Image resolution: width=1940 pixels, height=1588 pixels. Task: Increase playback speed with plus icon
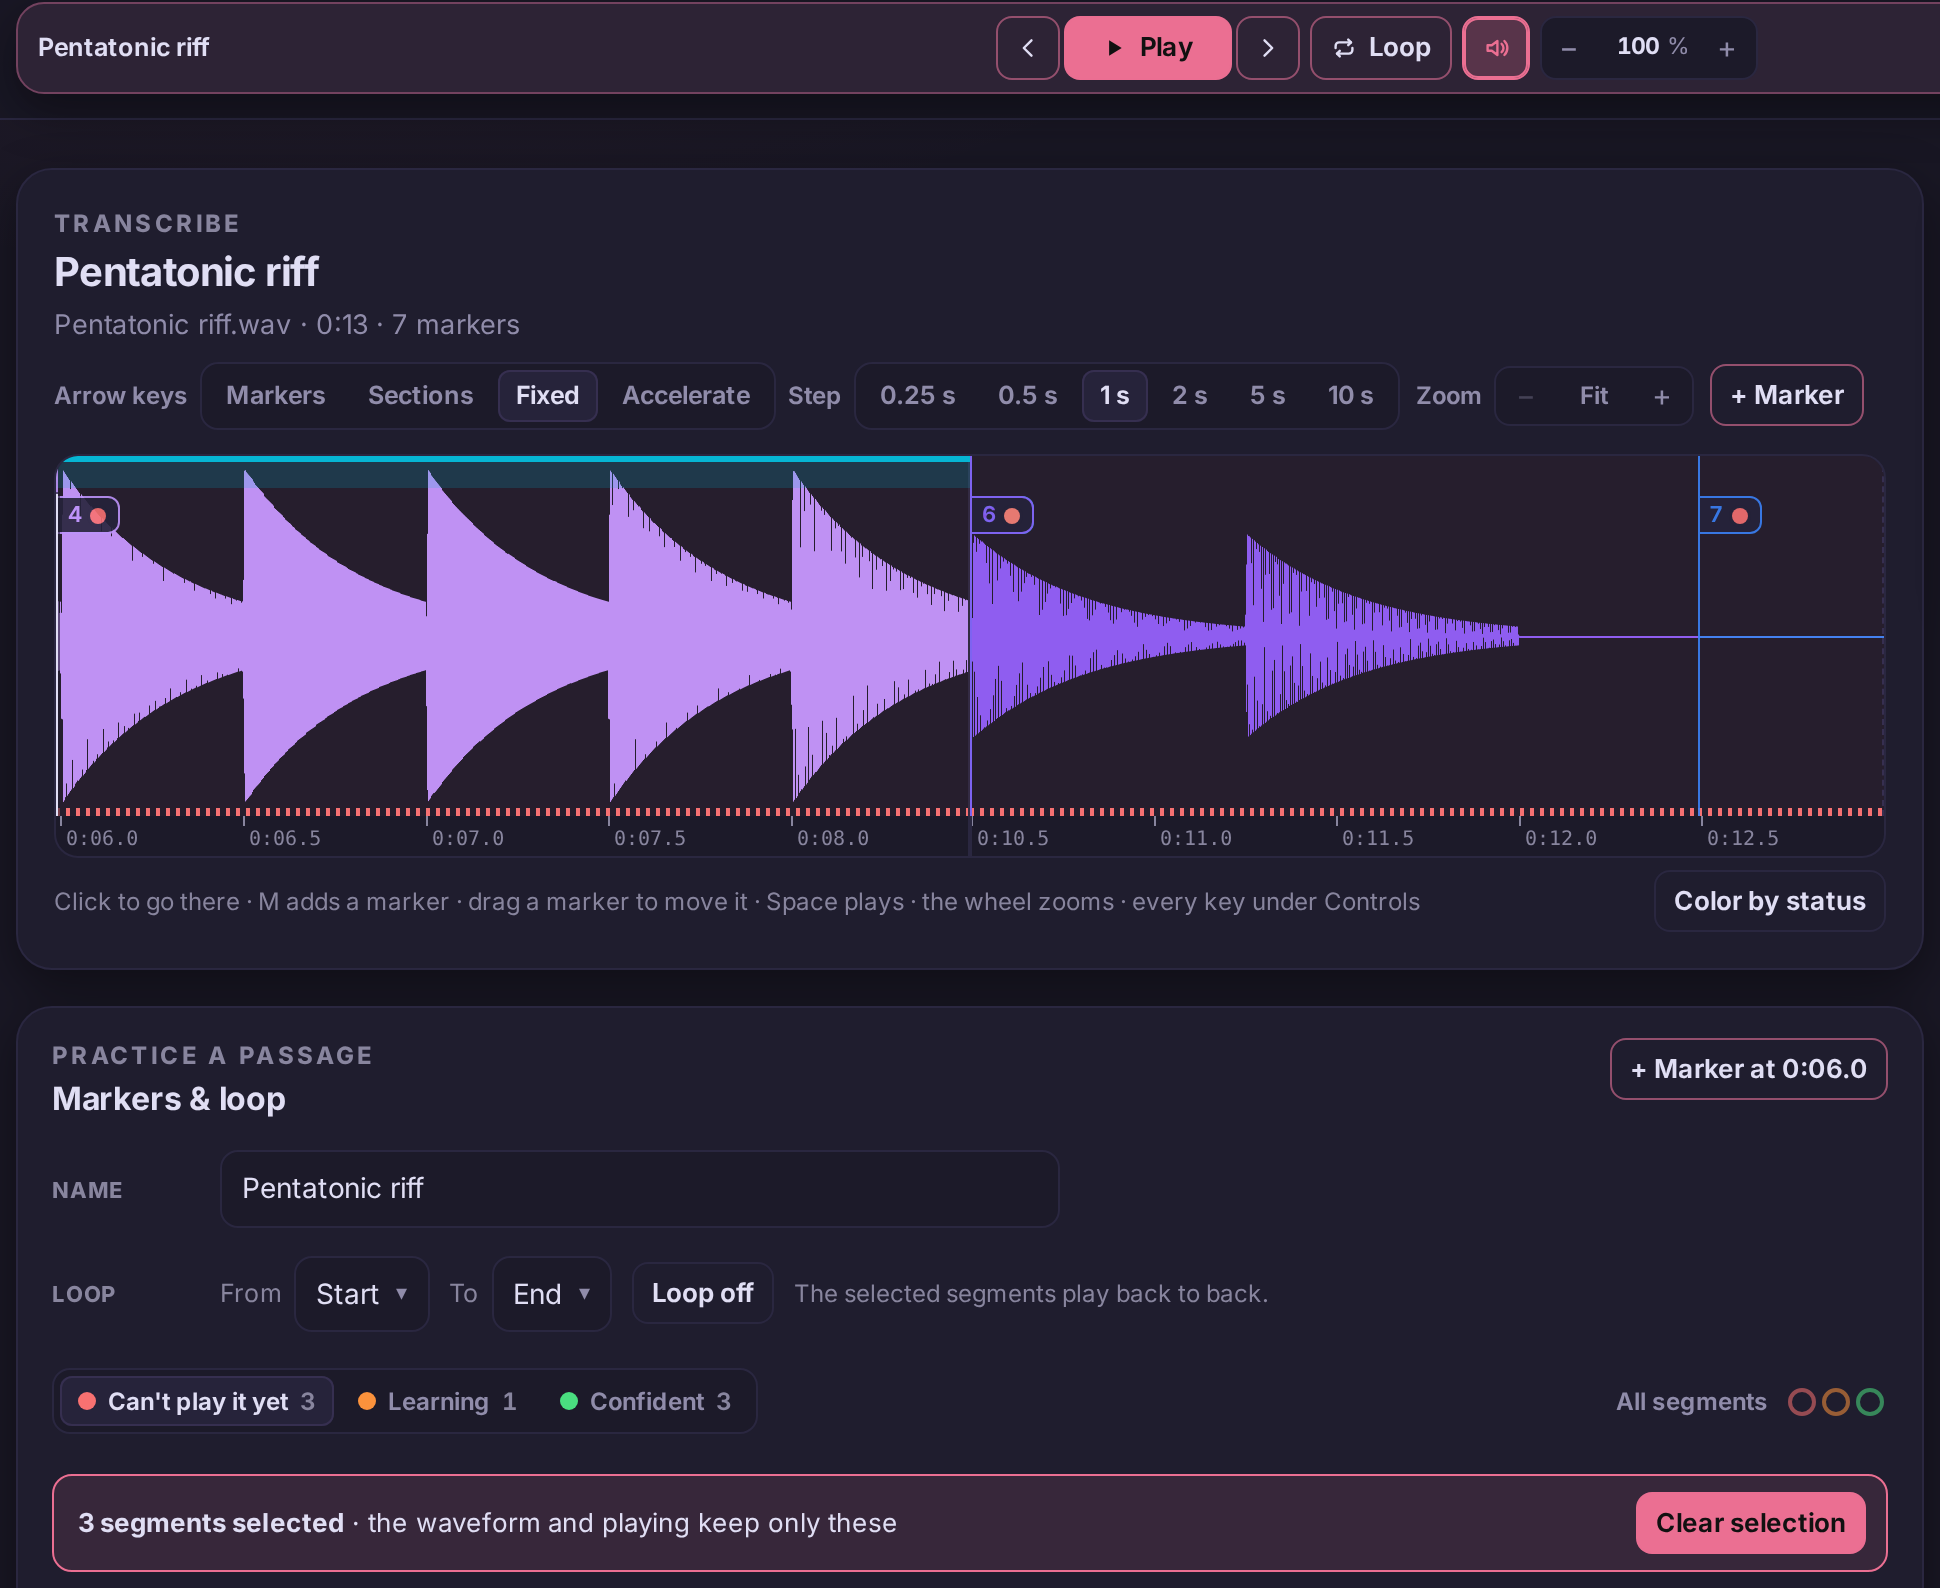pos(1727,48)
